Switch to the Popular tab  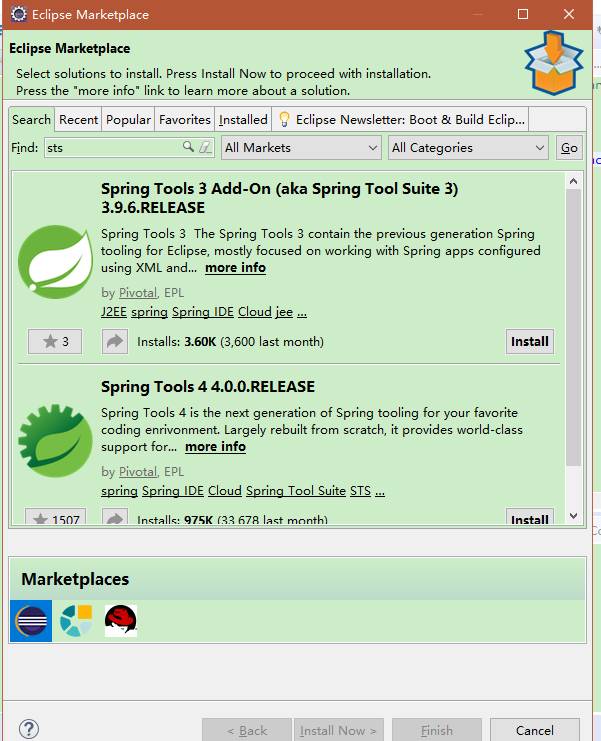[128, 120]
